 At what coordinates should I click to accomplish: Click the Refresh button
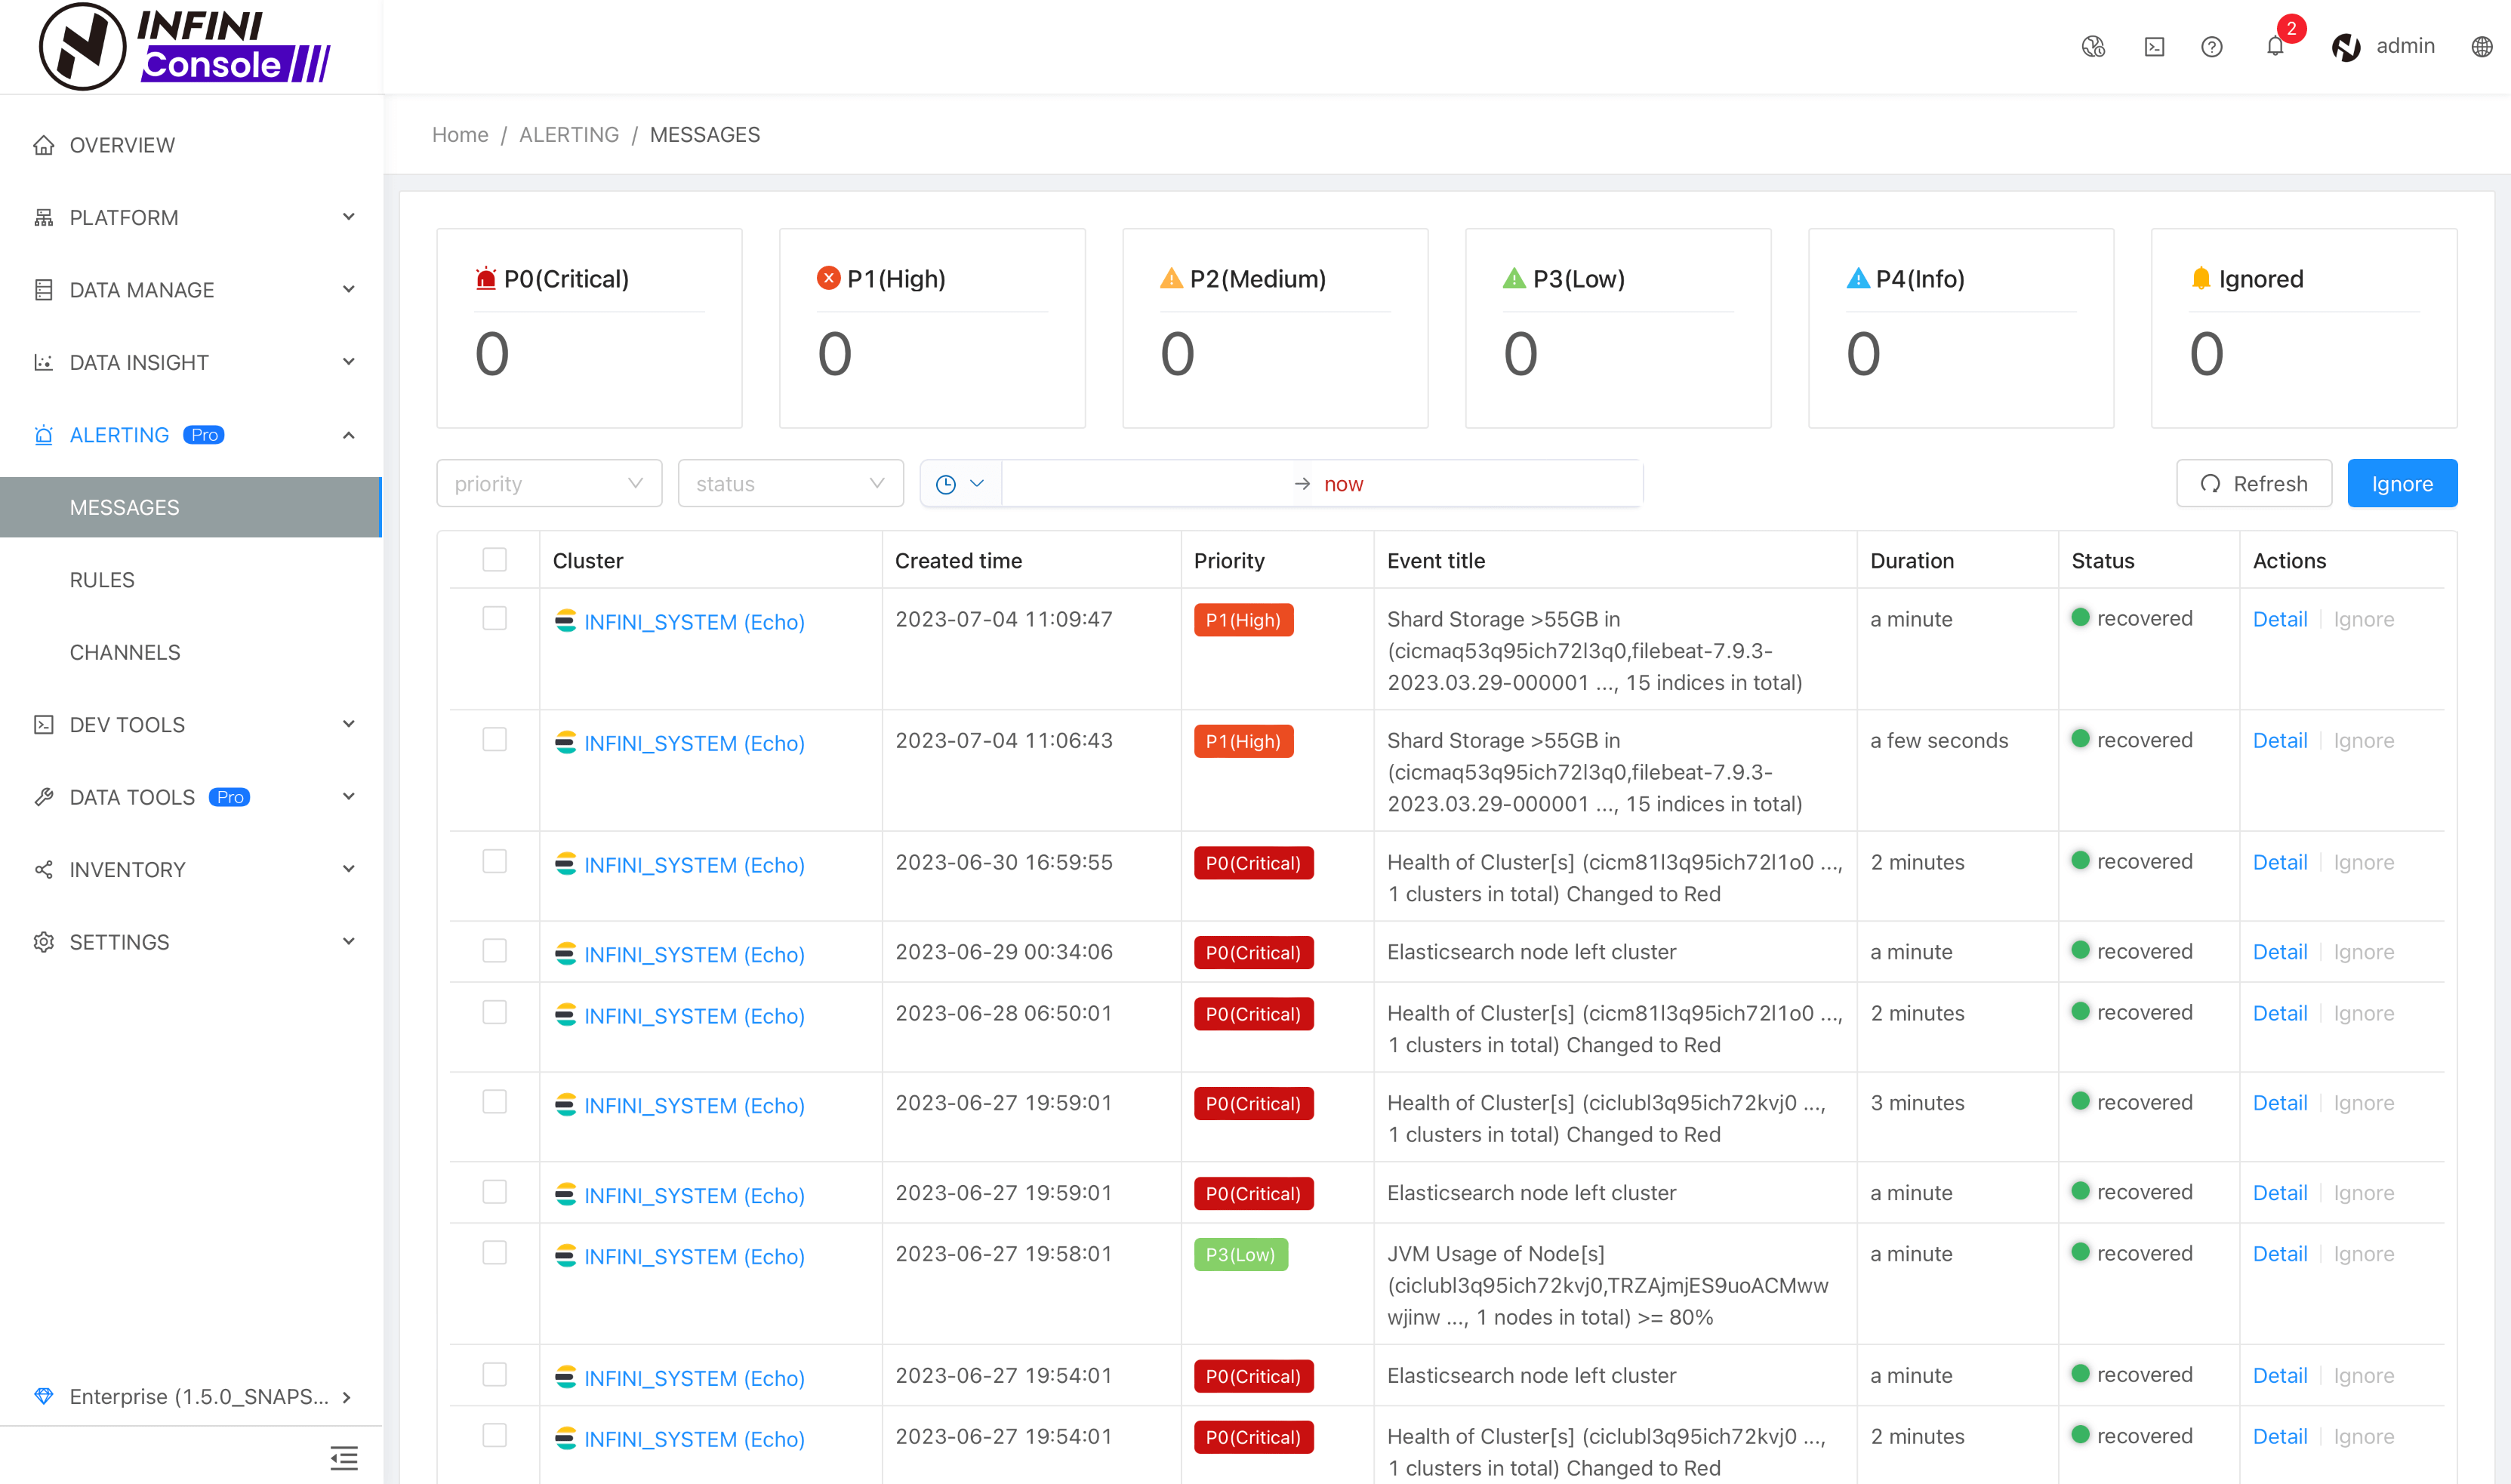[2254, 484]
